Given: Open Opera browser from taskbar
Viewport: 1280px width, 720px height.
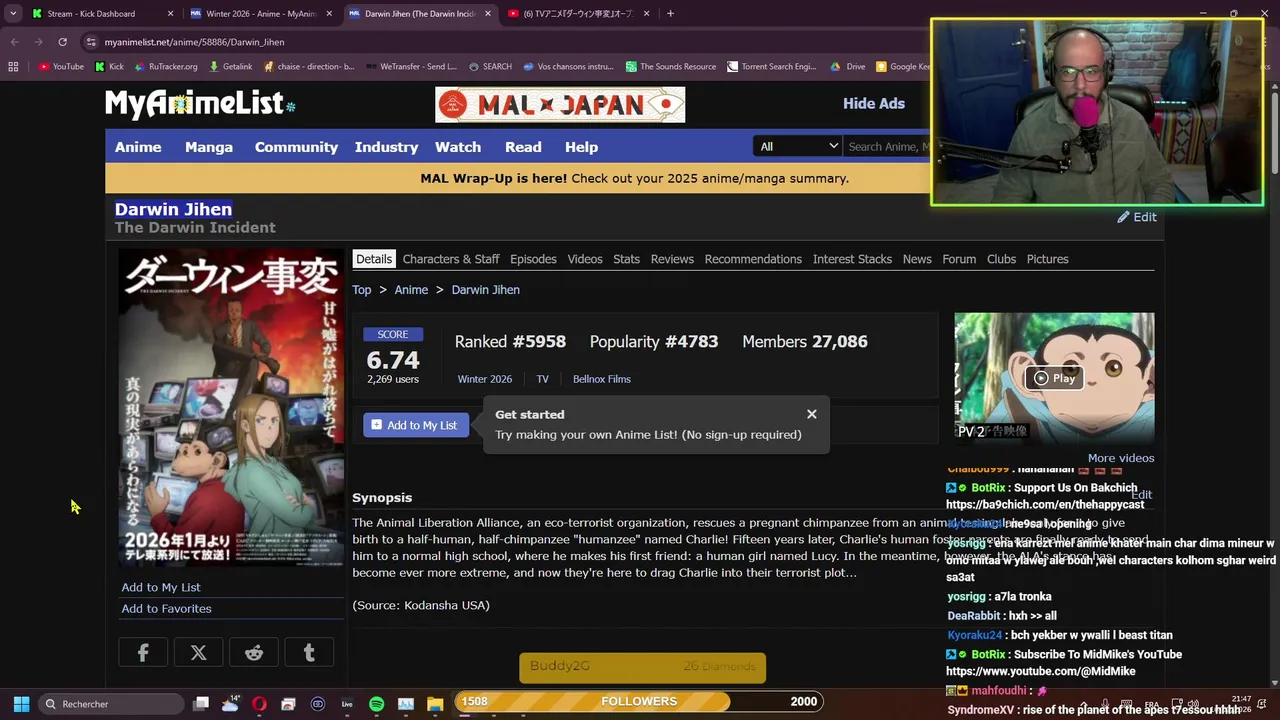Looking at the screenshot, I should click(x=259, y=704).
